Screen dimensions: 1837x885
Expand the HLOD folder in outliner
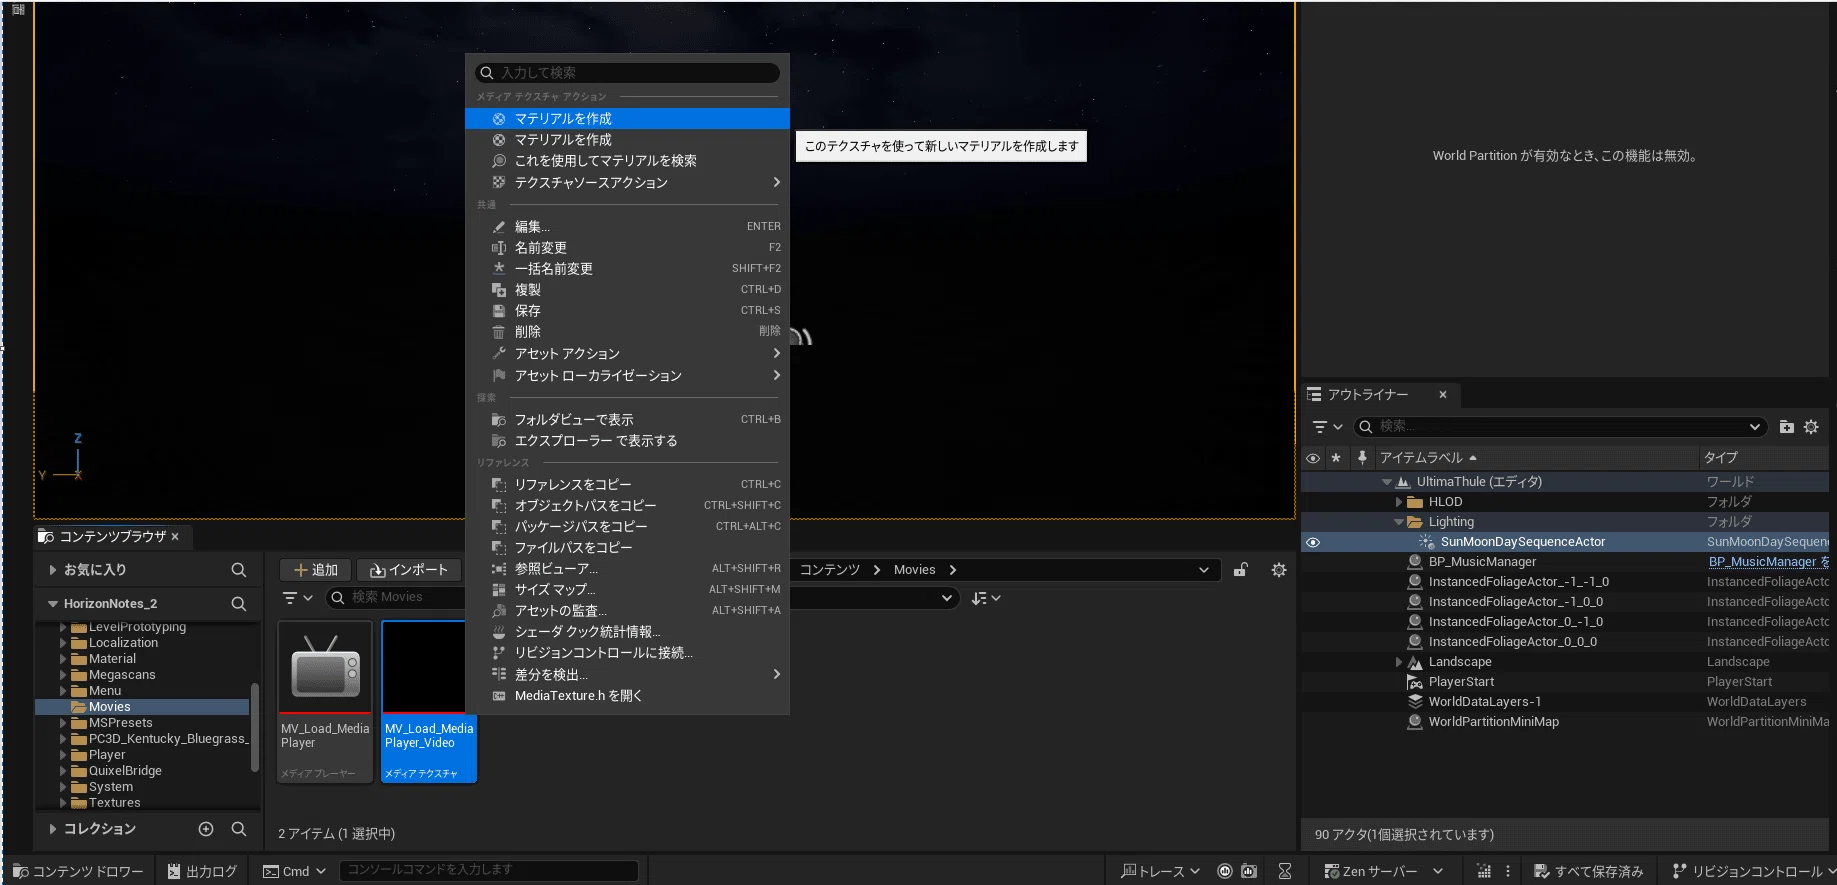tap(1399, 502)
